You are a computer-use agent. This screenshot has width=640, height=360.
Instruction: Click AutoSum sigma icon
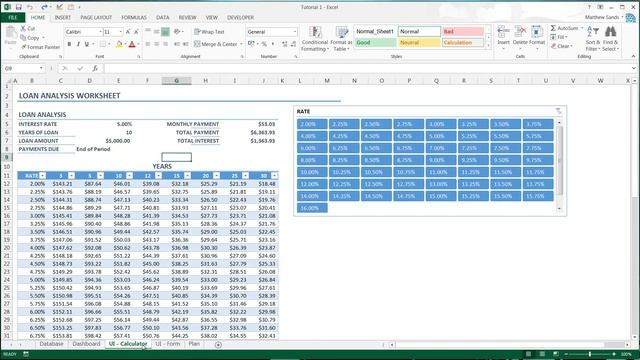pos(553,28)
